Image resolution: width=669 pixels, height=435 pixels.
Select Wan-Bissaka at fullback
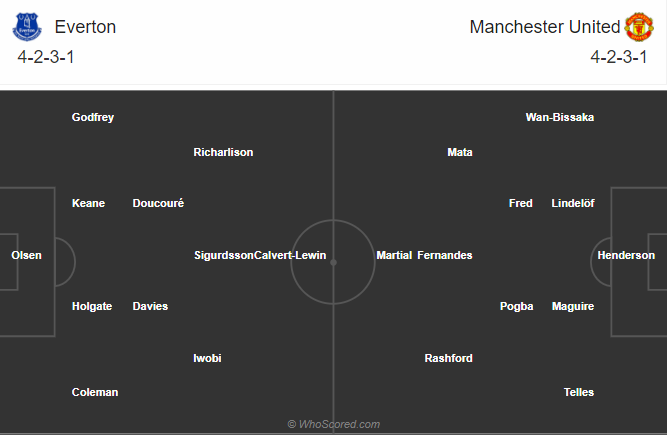click(560, 117)
